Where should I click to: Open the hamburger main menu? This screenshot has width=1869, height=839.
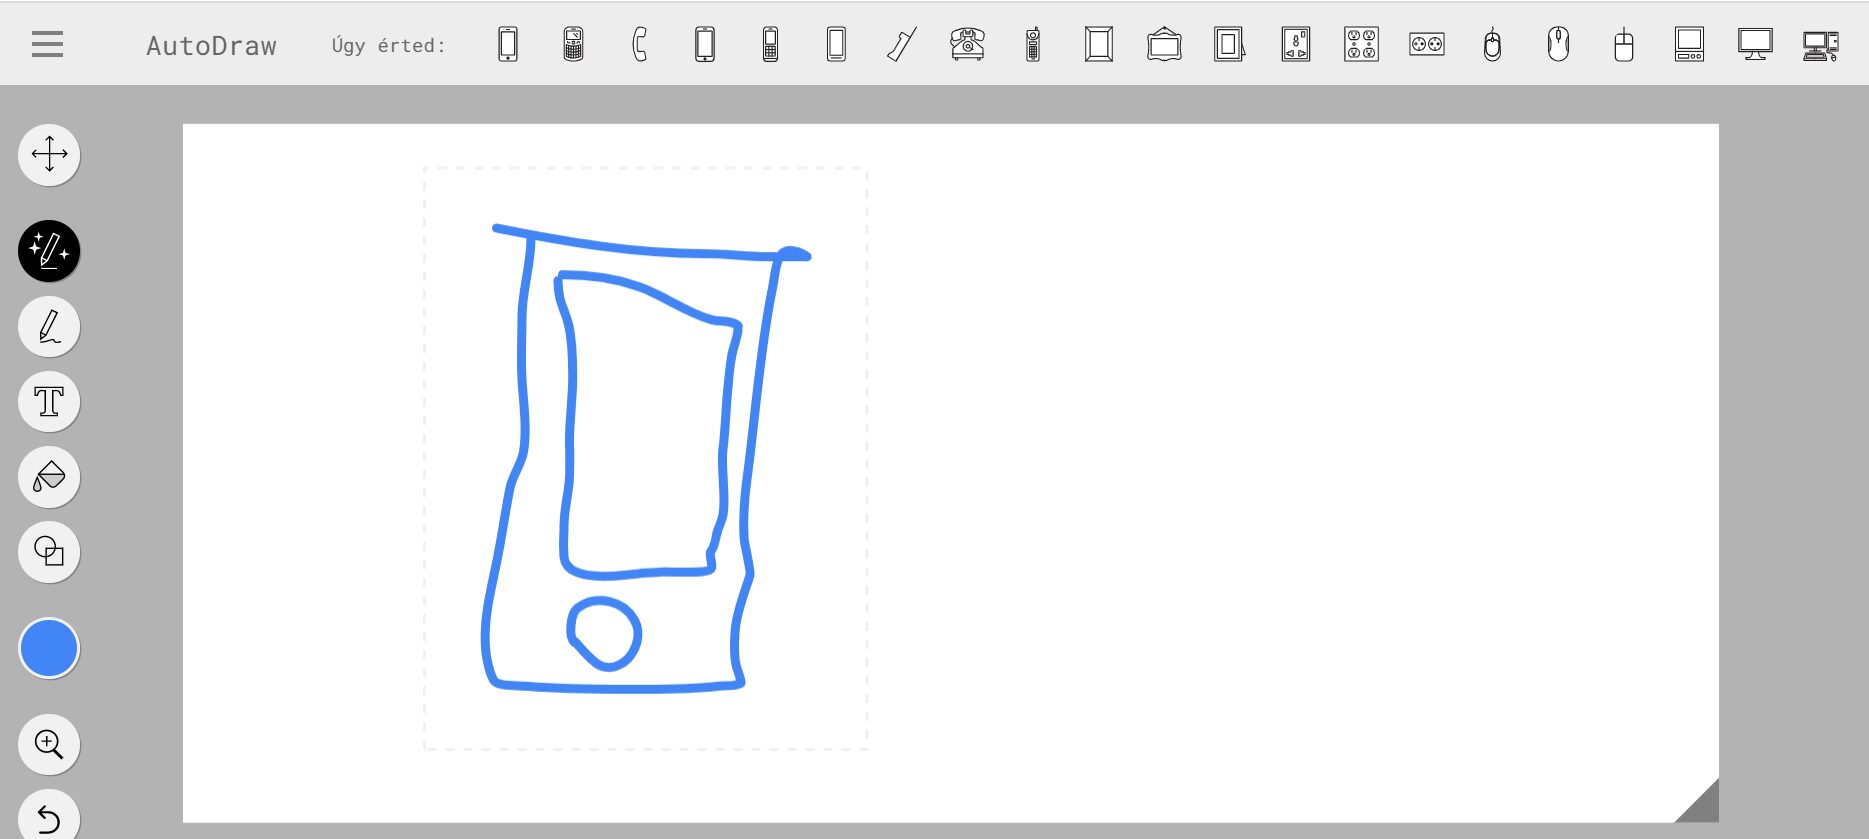47,44
